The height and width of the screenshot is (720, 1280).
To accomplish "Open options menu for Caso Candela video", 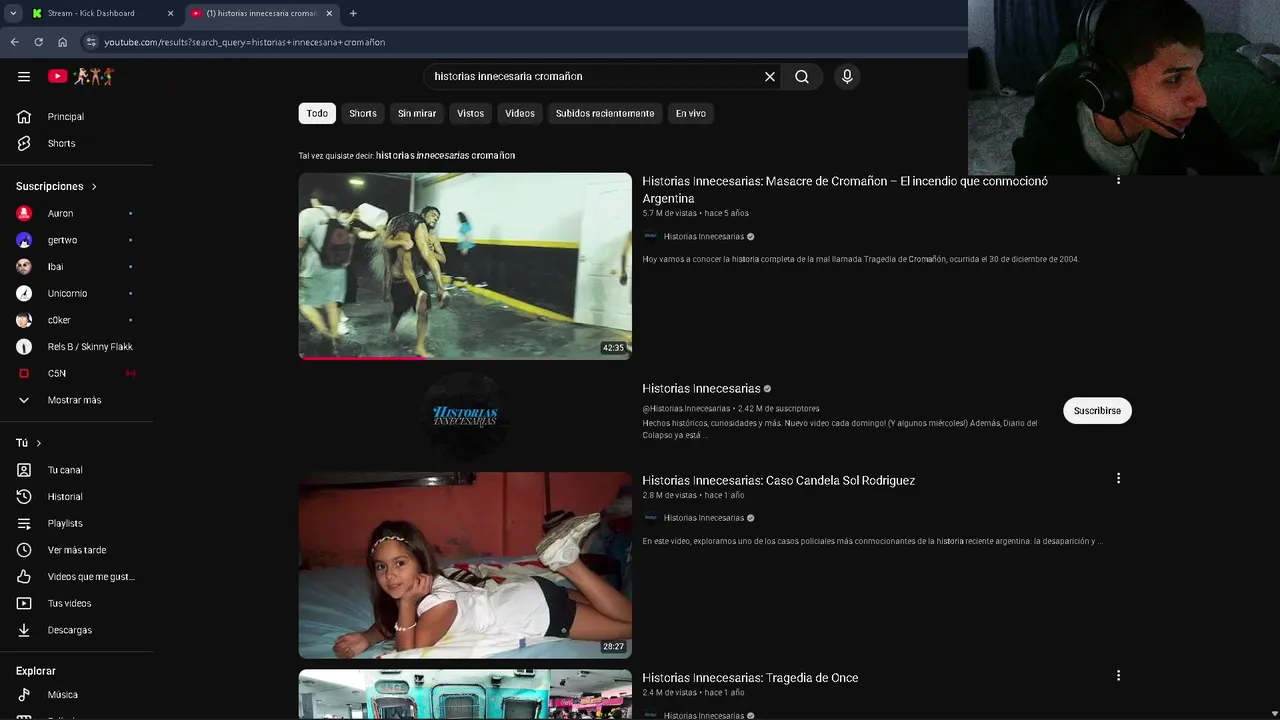I will (x=1118, y=478).
